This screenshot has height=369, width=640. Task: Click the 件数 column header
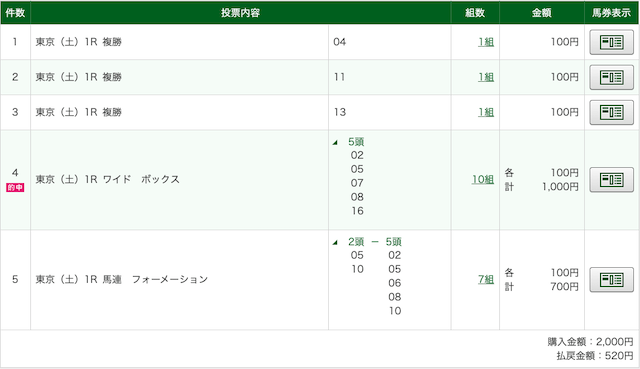click(16, 13)
